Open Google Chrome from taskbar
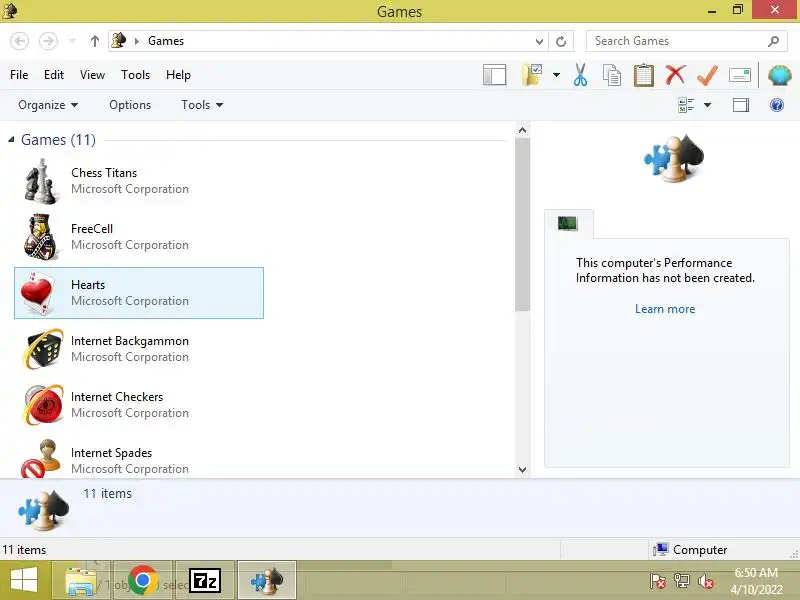This screenshot has height=600, width=800. [143, 580]
